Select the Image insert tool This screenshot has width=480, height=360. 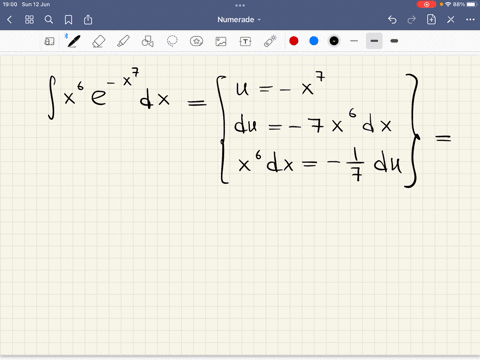[221, 41]
